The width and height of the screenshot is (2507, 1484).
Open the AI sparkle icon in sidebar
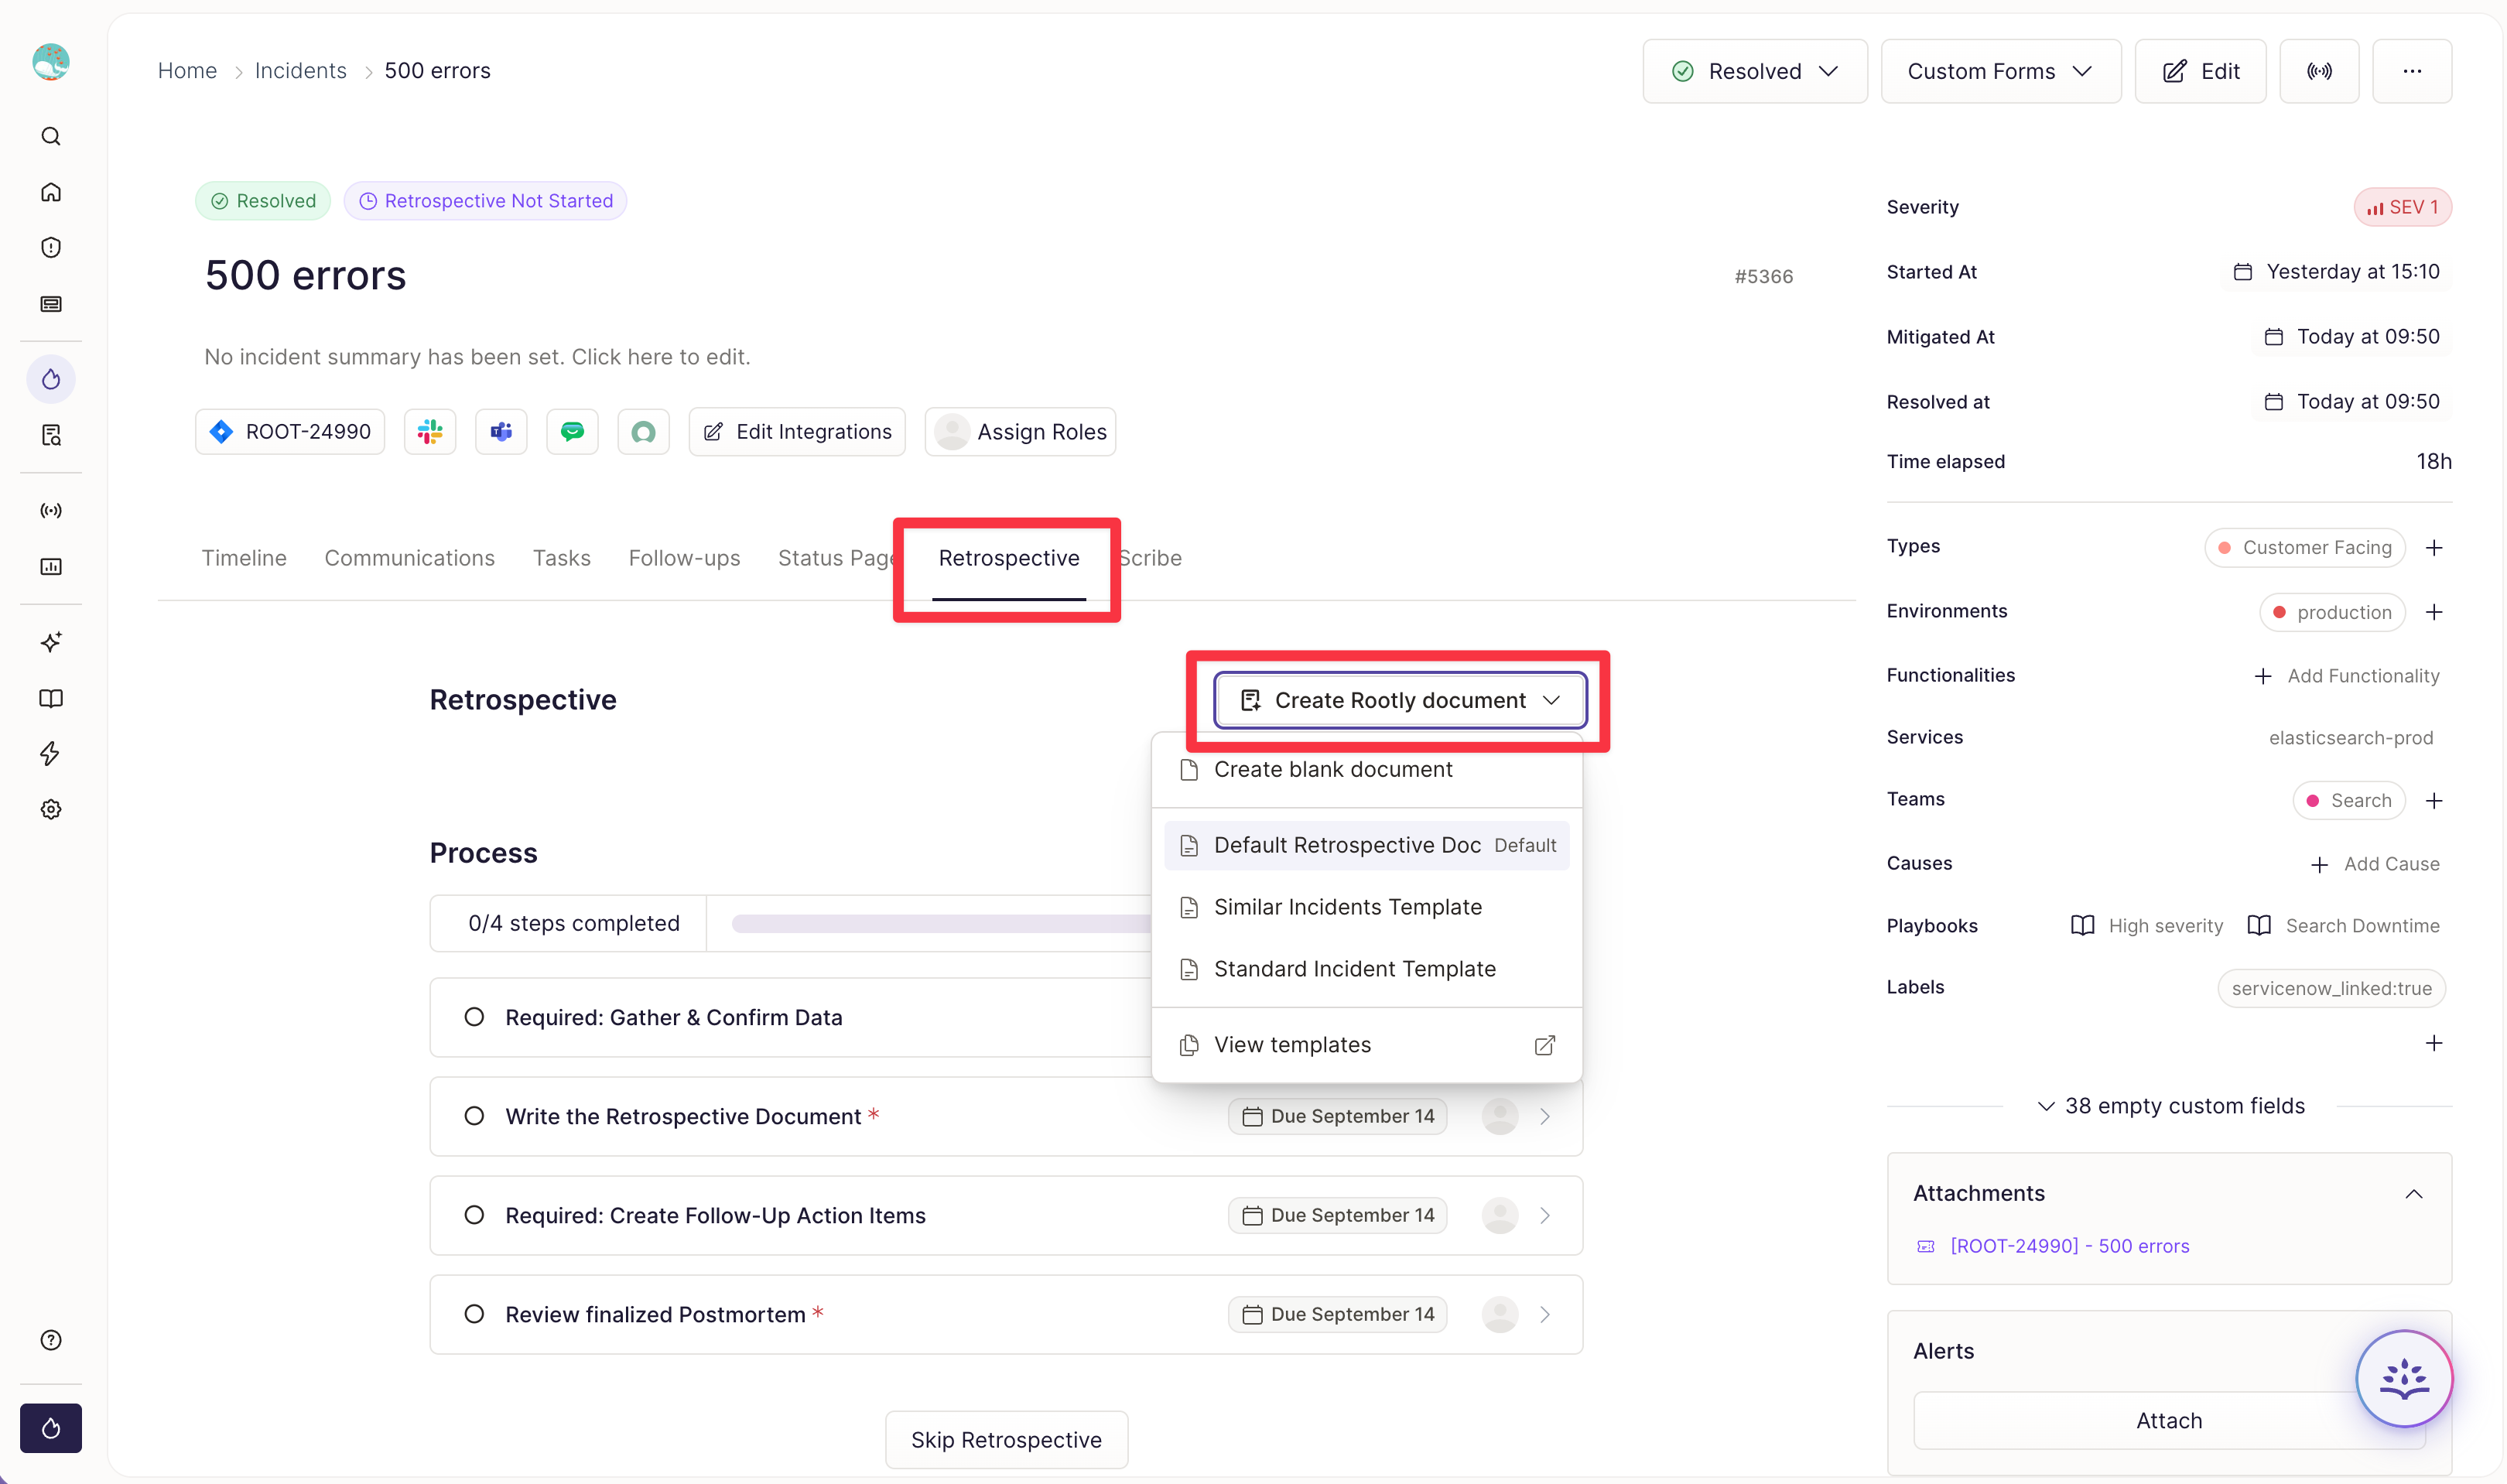coord(51,642)
